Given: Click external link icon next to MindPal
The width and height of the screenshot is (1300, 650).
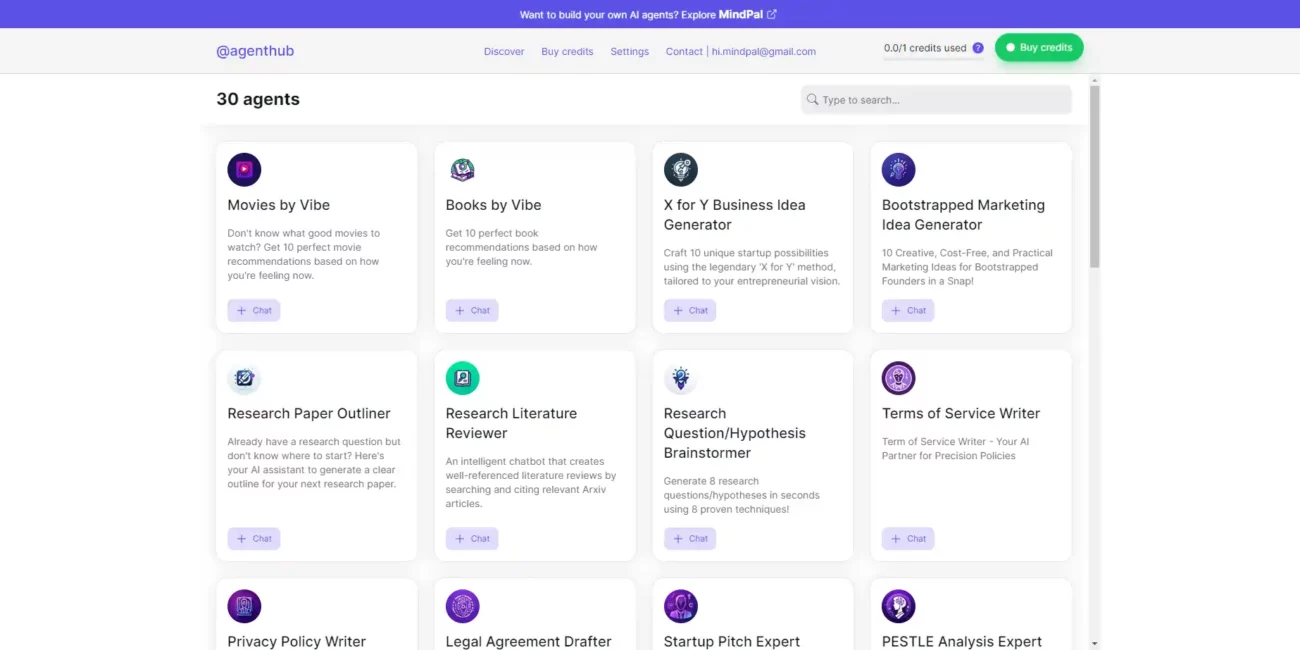Looking at the screenshot, I should (x=772, y=14).
